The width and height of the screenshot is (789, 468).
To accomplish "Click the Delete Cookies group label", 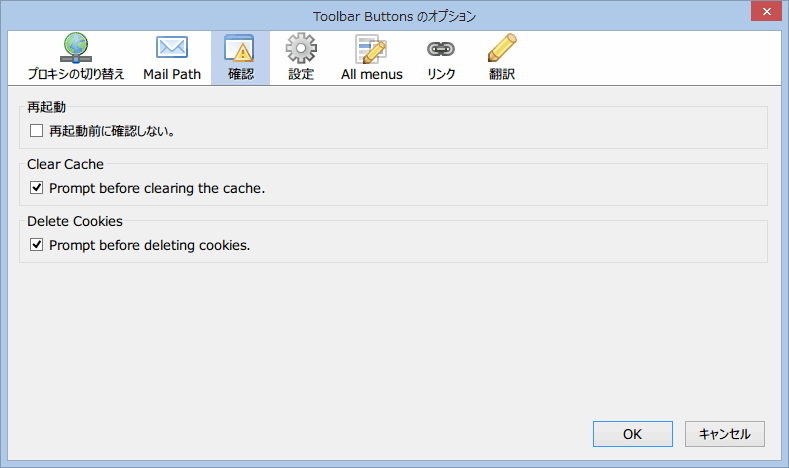I will point(75,221).
